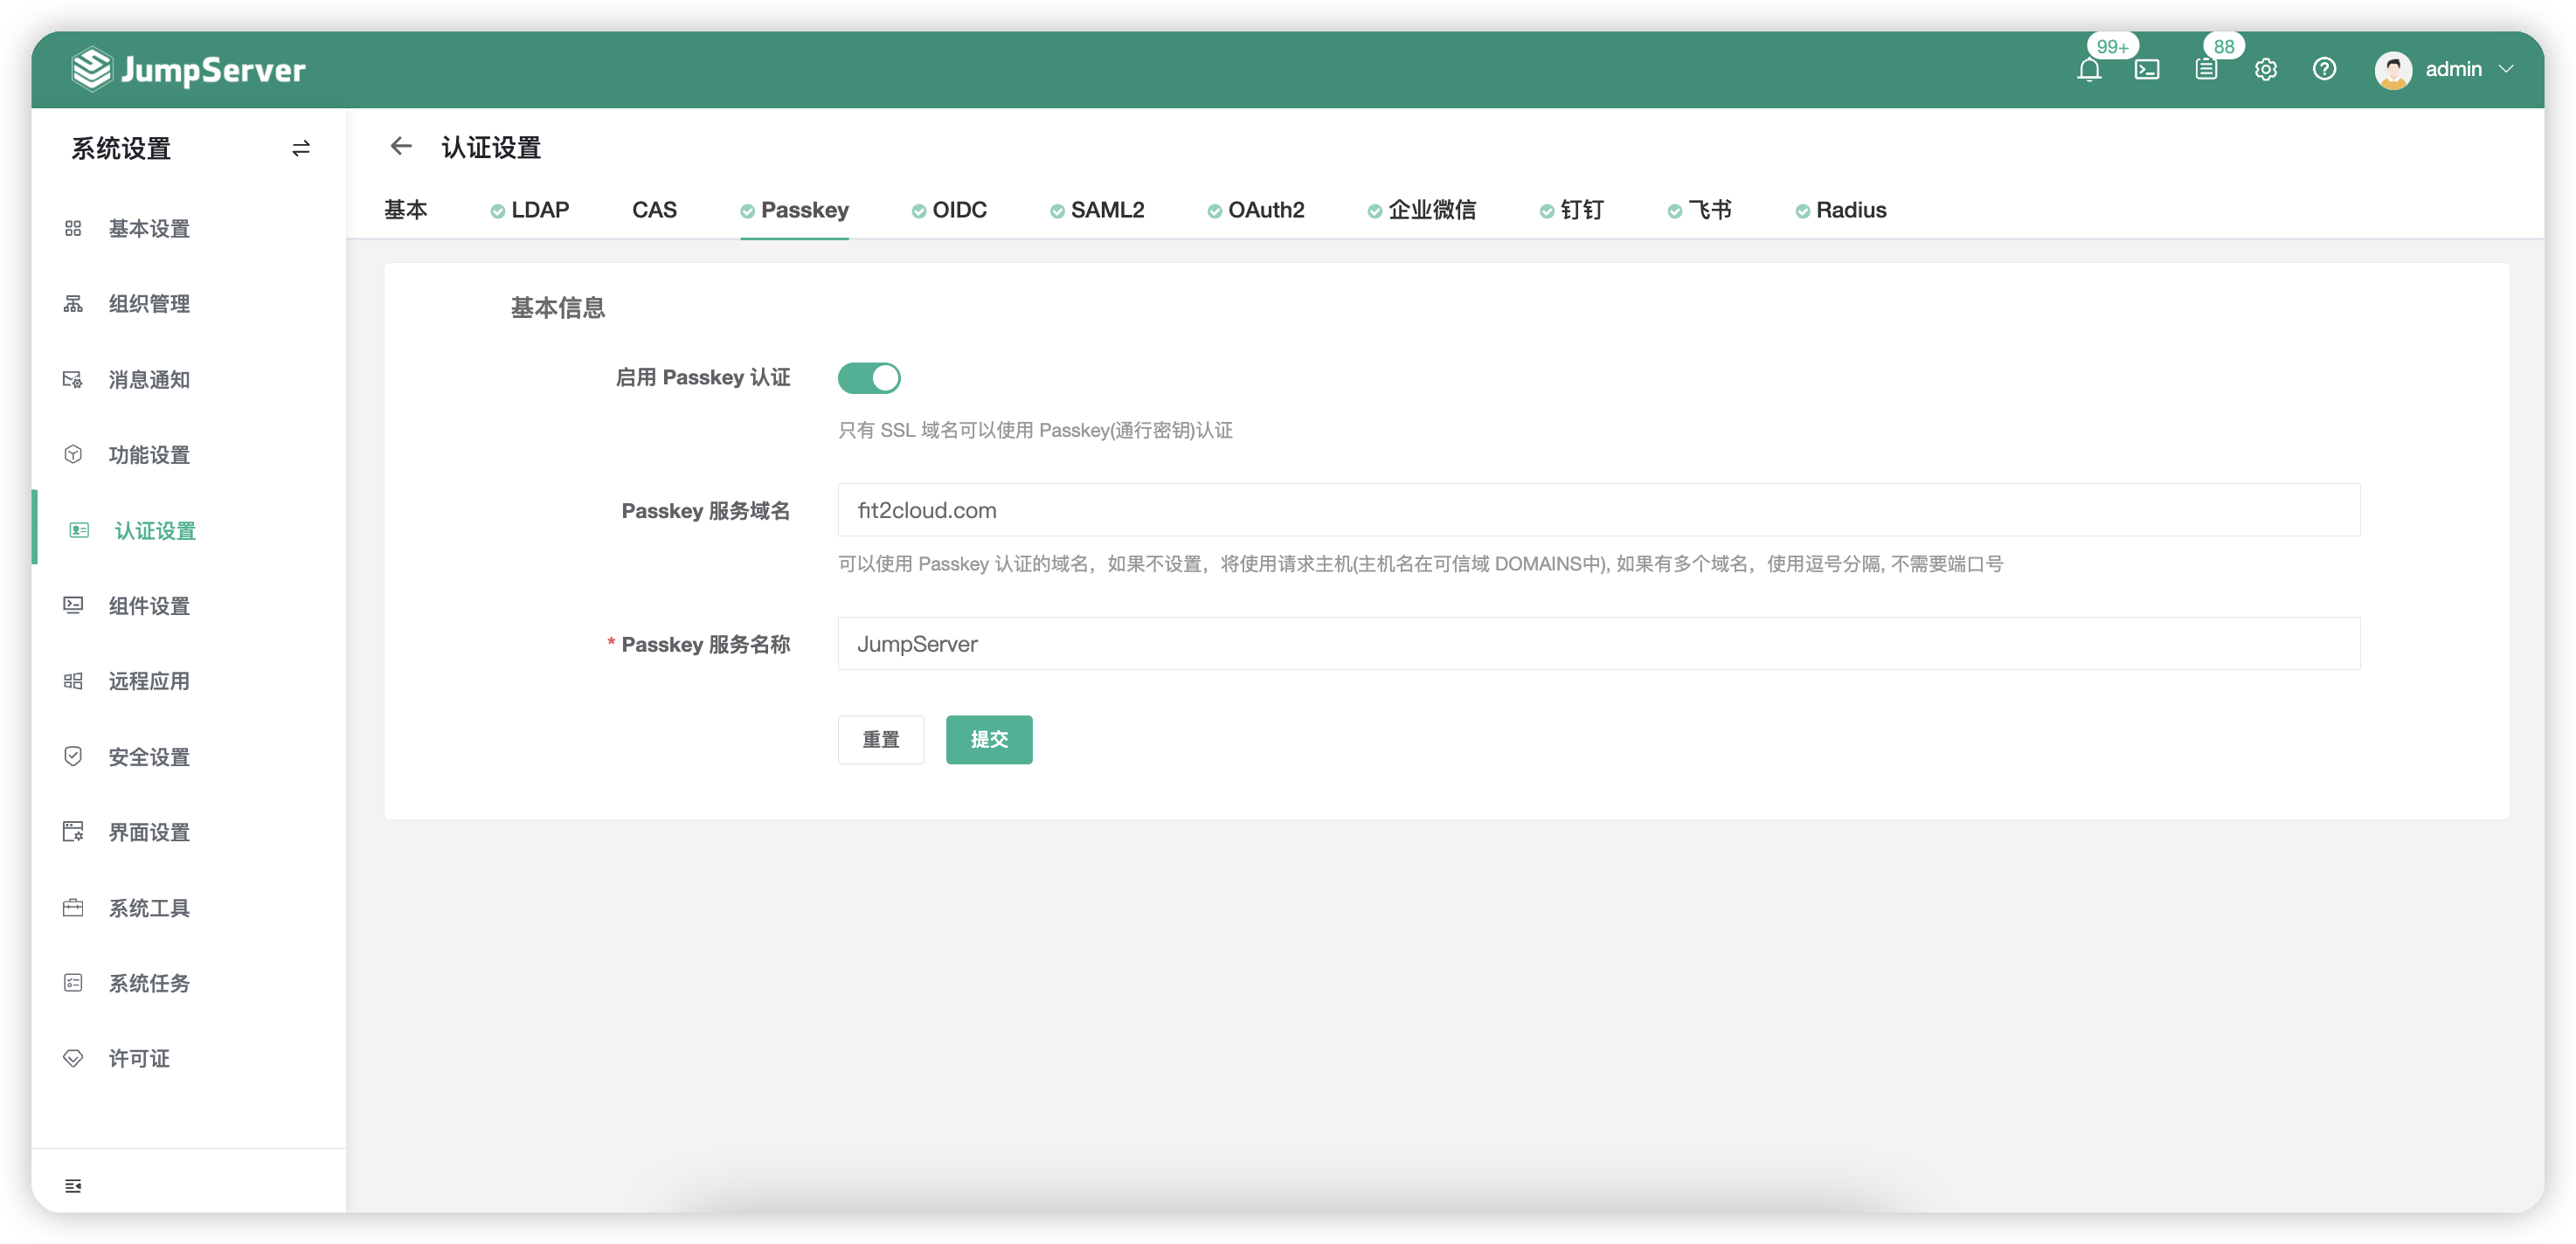The height and width of the screenshot is (1244, 2576).
Task: Switch to the OAuth2 tab
Action: point(1255,210)
